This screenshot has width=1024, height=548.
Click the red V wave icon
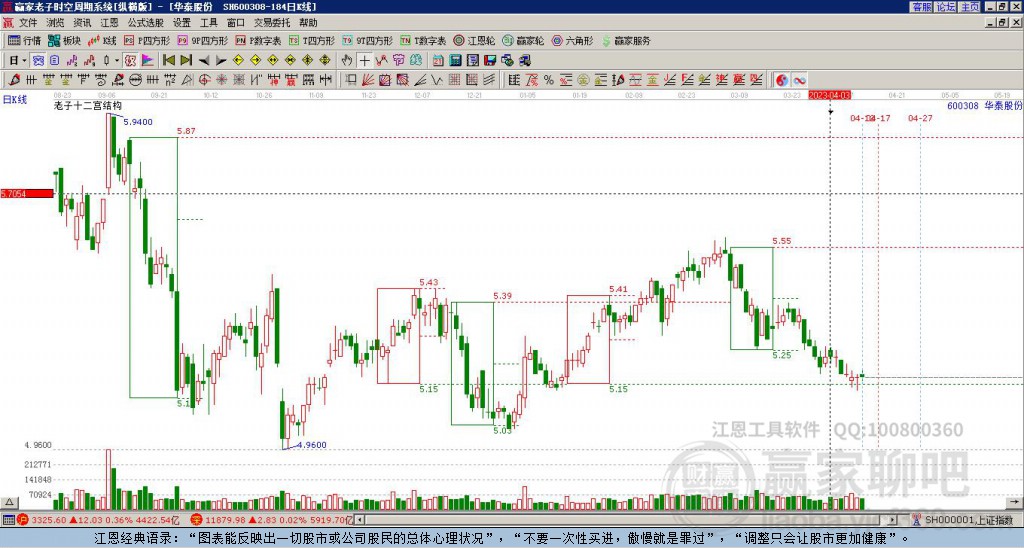pyautogui.click(x=381, y=61)
